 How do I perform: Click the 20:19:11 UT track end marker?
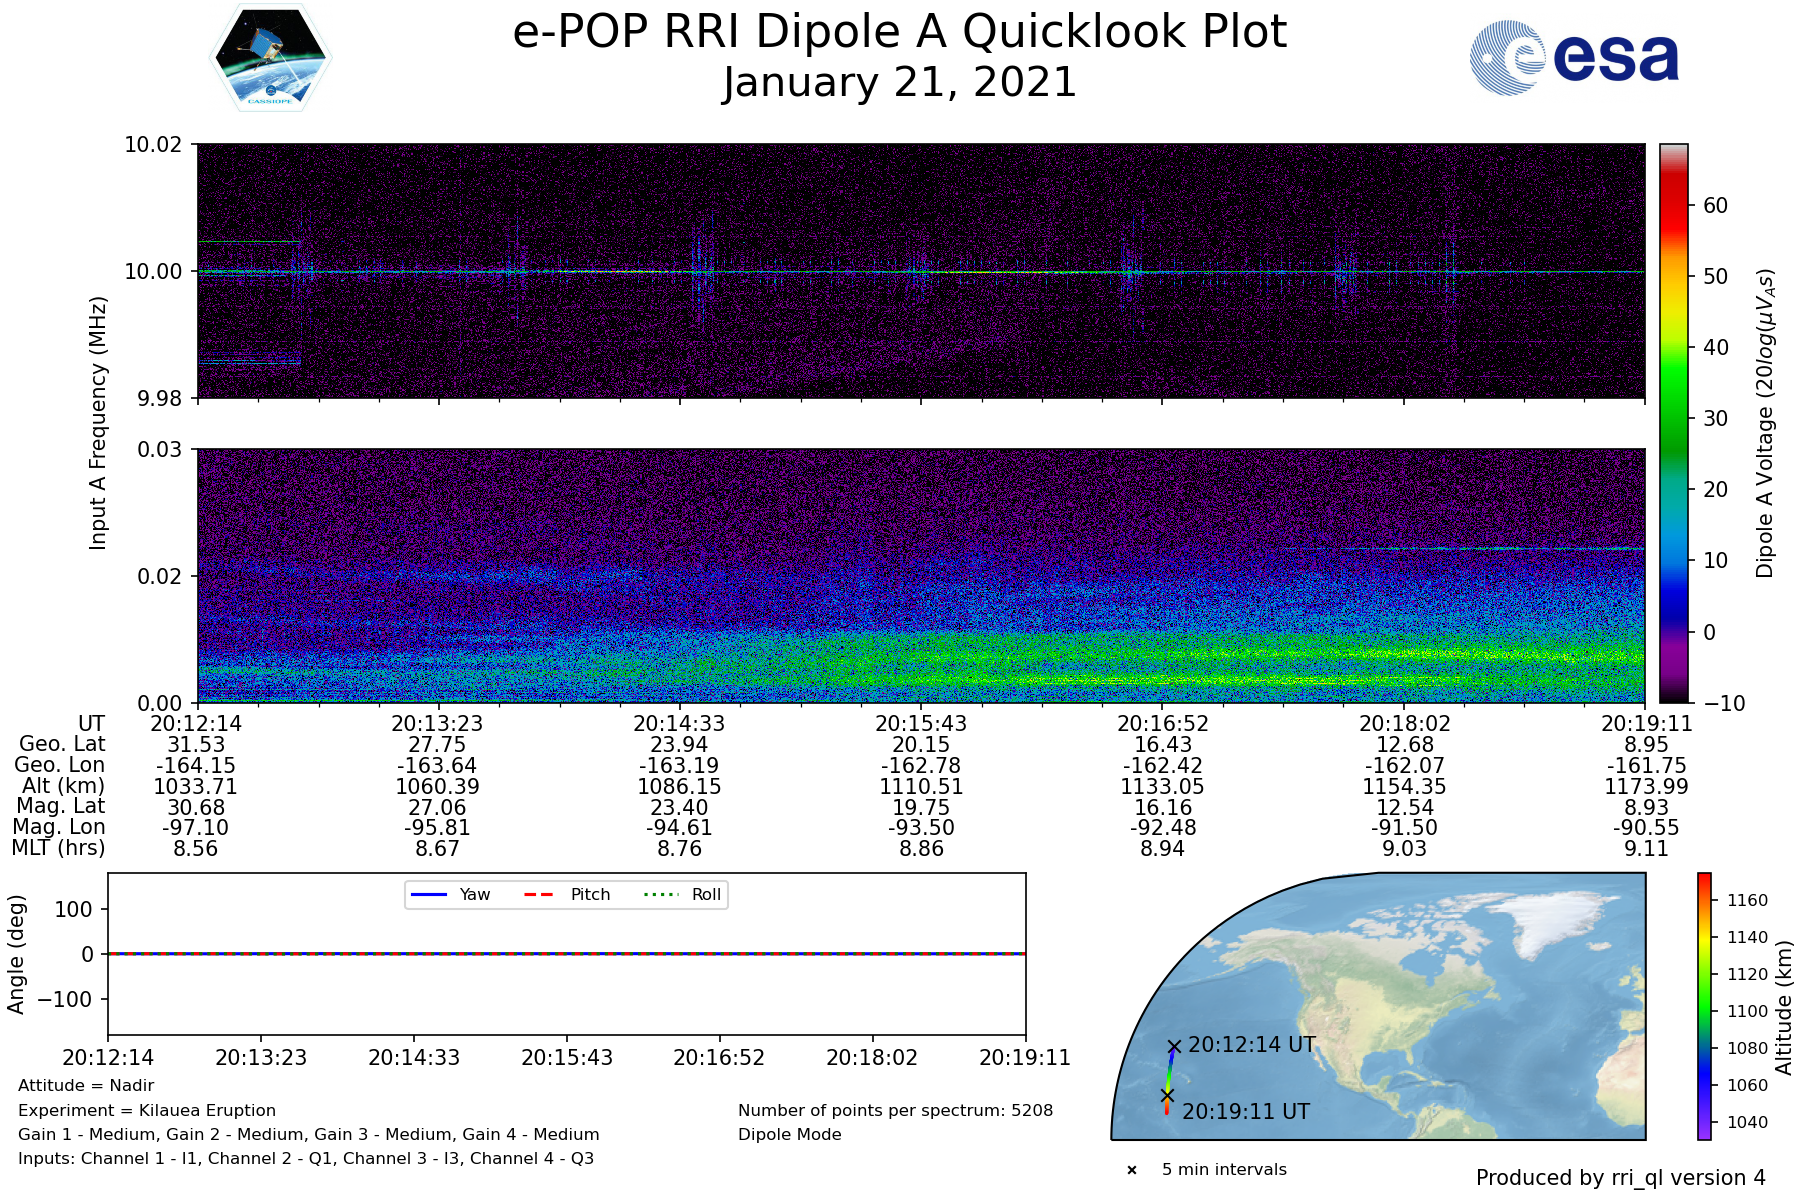coord(1166,1096)
